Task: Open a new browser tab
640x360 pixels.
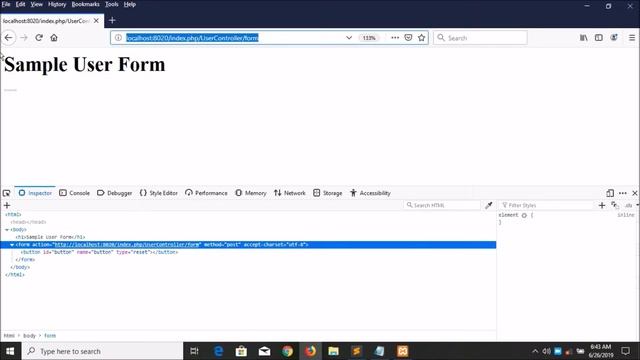Action: 112,20
